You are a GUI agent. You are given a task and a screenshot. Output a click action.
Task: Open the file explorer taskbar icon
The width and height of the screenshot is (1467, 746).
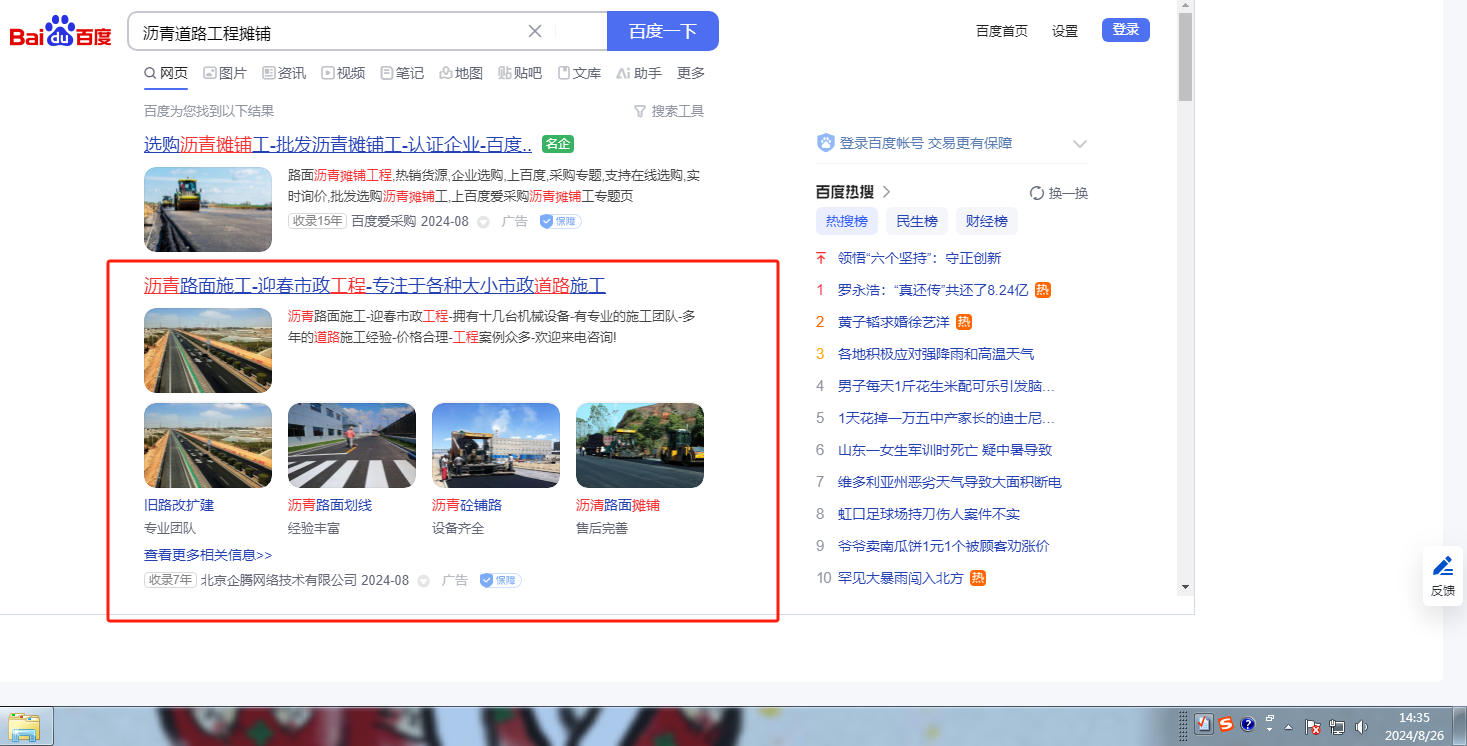coord(24,726)
